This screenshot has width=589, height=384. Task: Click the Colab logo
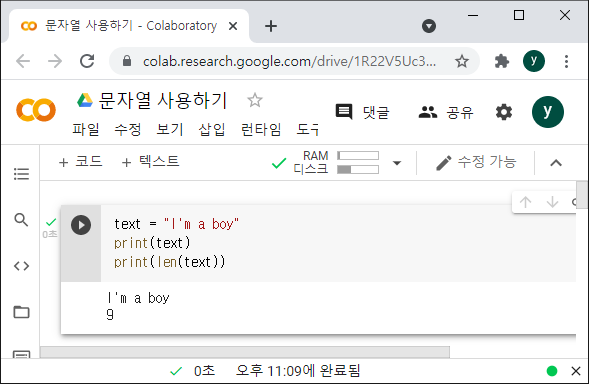(x=36, y=110)
